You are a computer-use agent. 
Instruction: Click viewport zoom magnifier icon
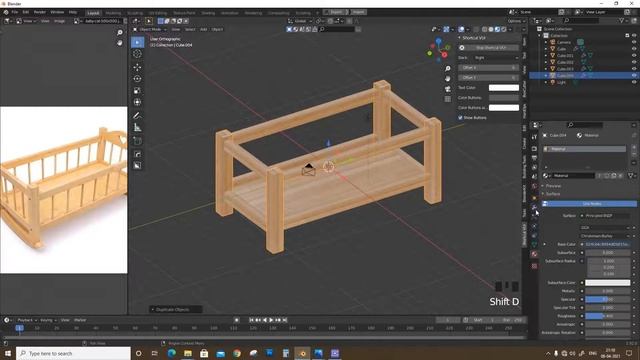coord(448,69)
